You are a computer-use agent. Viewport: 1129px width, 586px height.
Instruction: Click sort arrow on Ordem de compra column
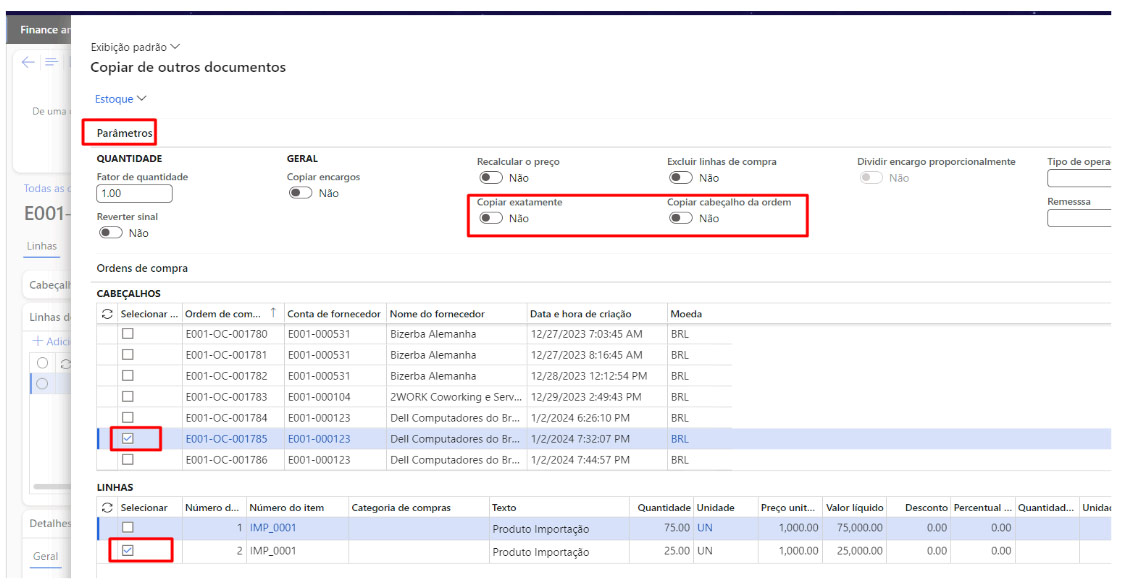pos(272,314)
